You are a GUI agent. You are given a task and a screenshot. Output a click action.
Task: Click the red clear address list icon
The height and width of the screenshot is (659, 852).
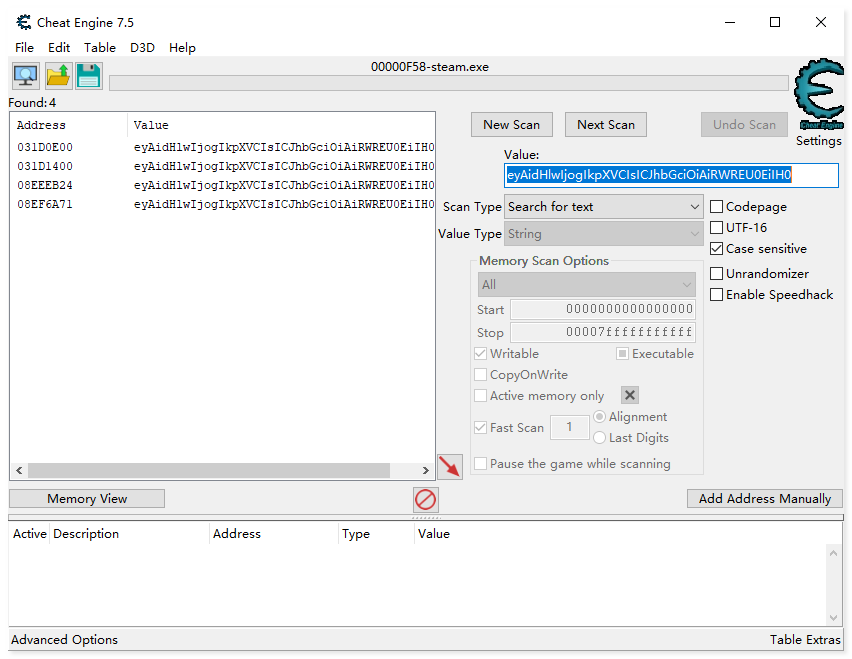tap(426, 499)
